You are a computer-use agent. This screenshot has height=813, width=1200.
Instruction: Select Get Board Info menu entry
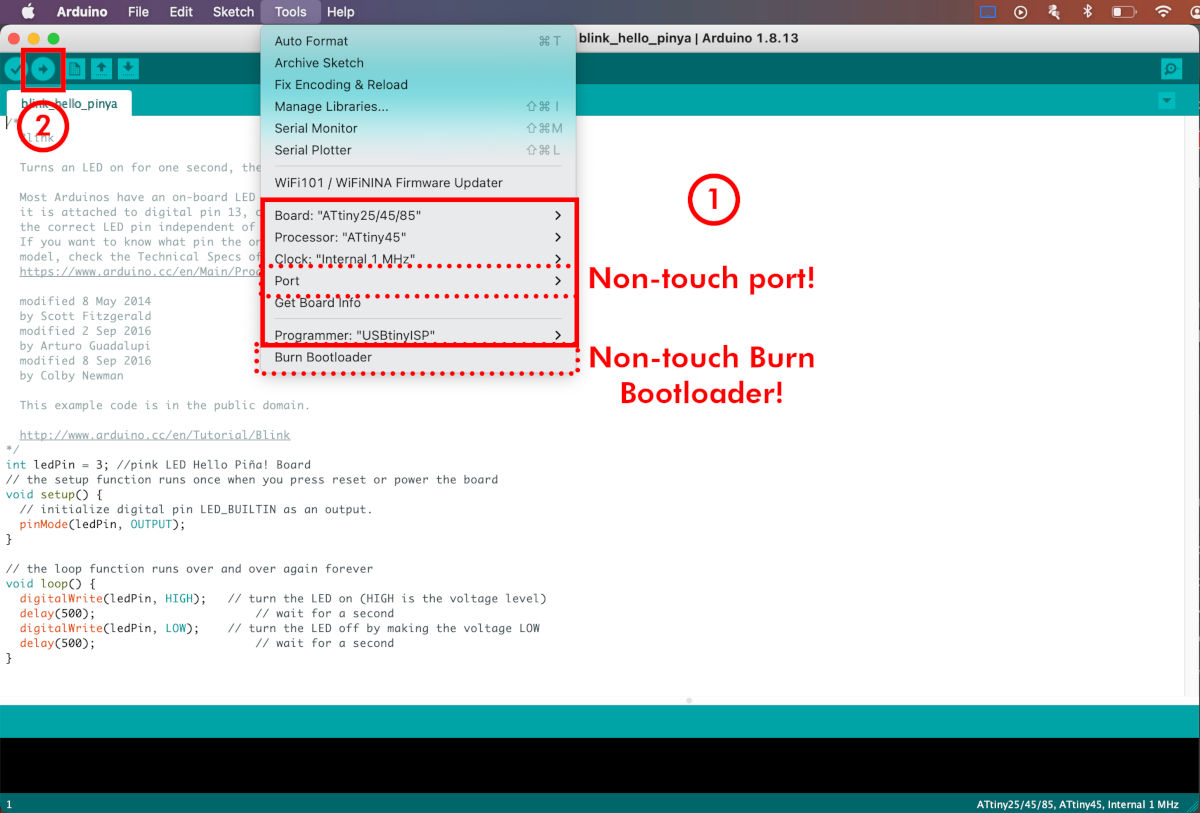pos(418,303)
